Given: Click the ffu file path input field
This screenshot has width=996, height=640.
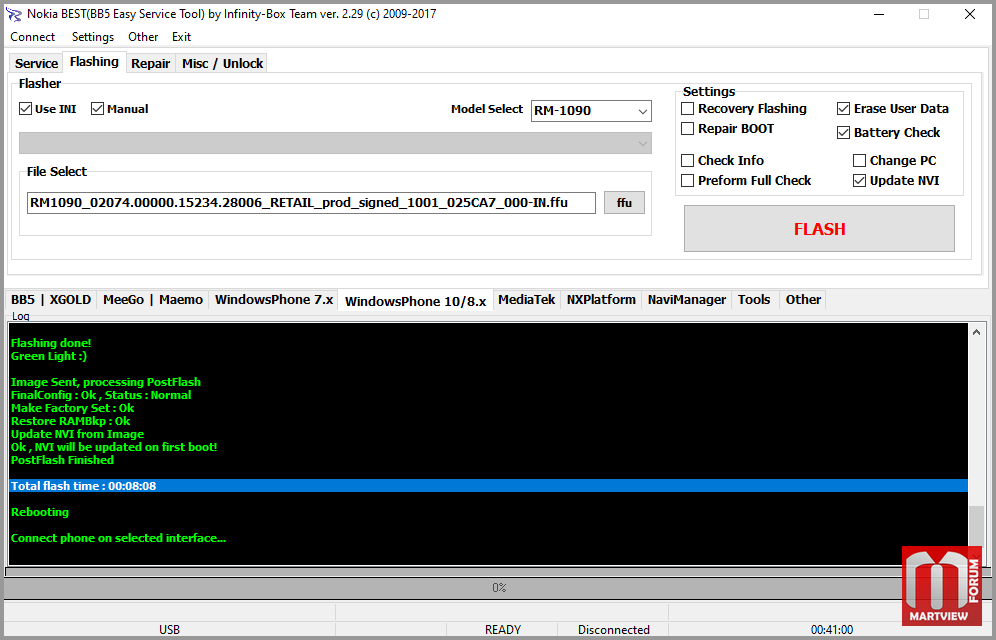Looking at the screenshot, I should (x=311, y=203).
